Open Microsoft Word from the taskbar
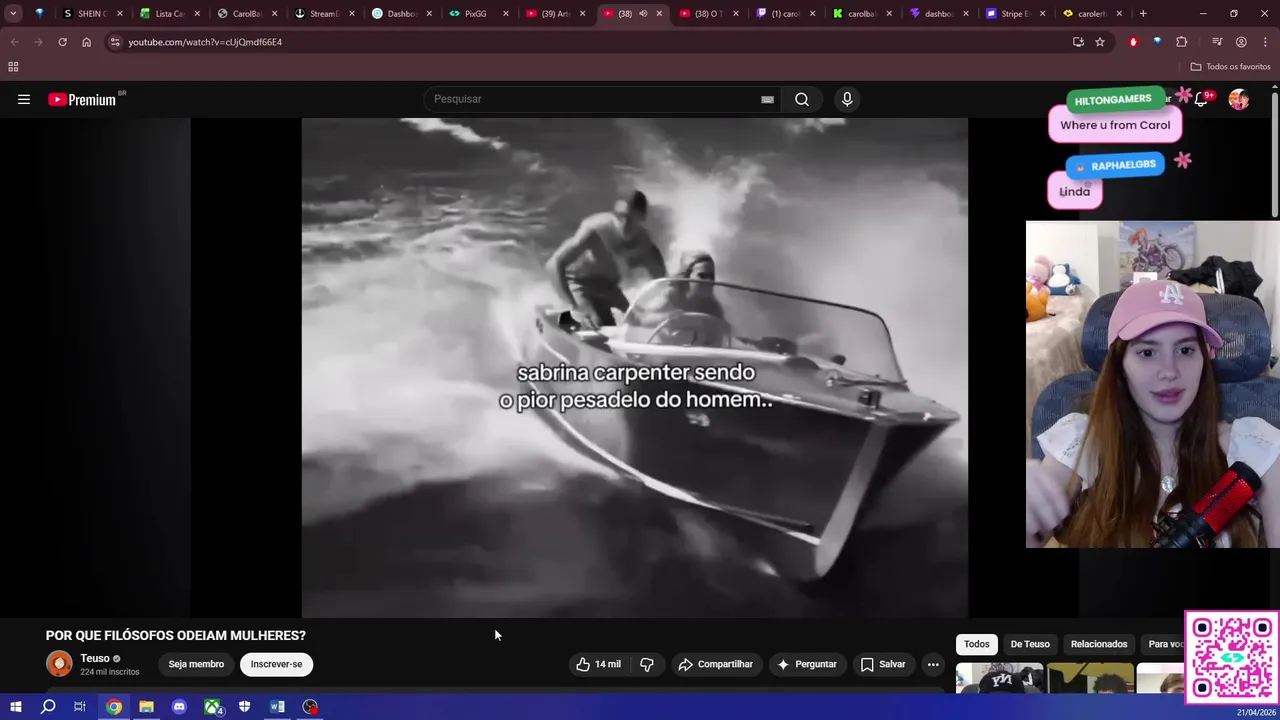1280x720 pixels. click(277, 707)
